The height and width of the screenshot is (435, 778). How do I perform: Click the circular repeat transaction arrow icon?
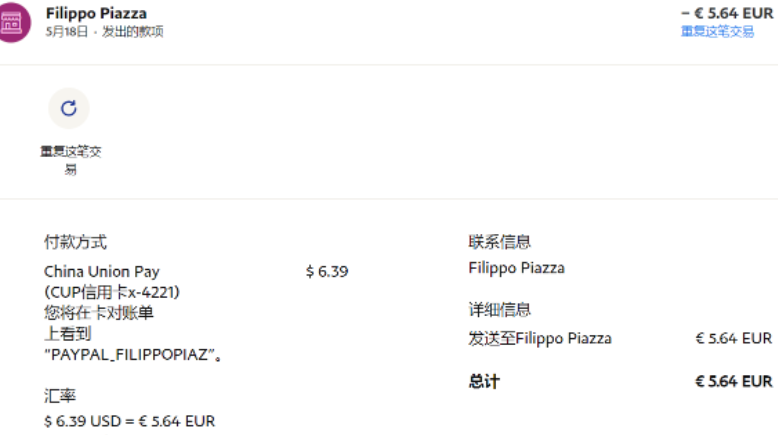69,108
